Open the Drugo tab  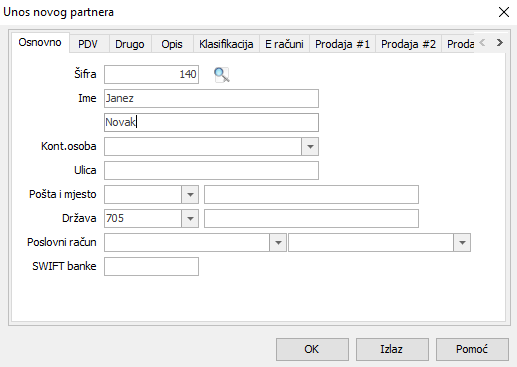130,44
